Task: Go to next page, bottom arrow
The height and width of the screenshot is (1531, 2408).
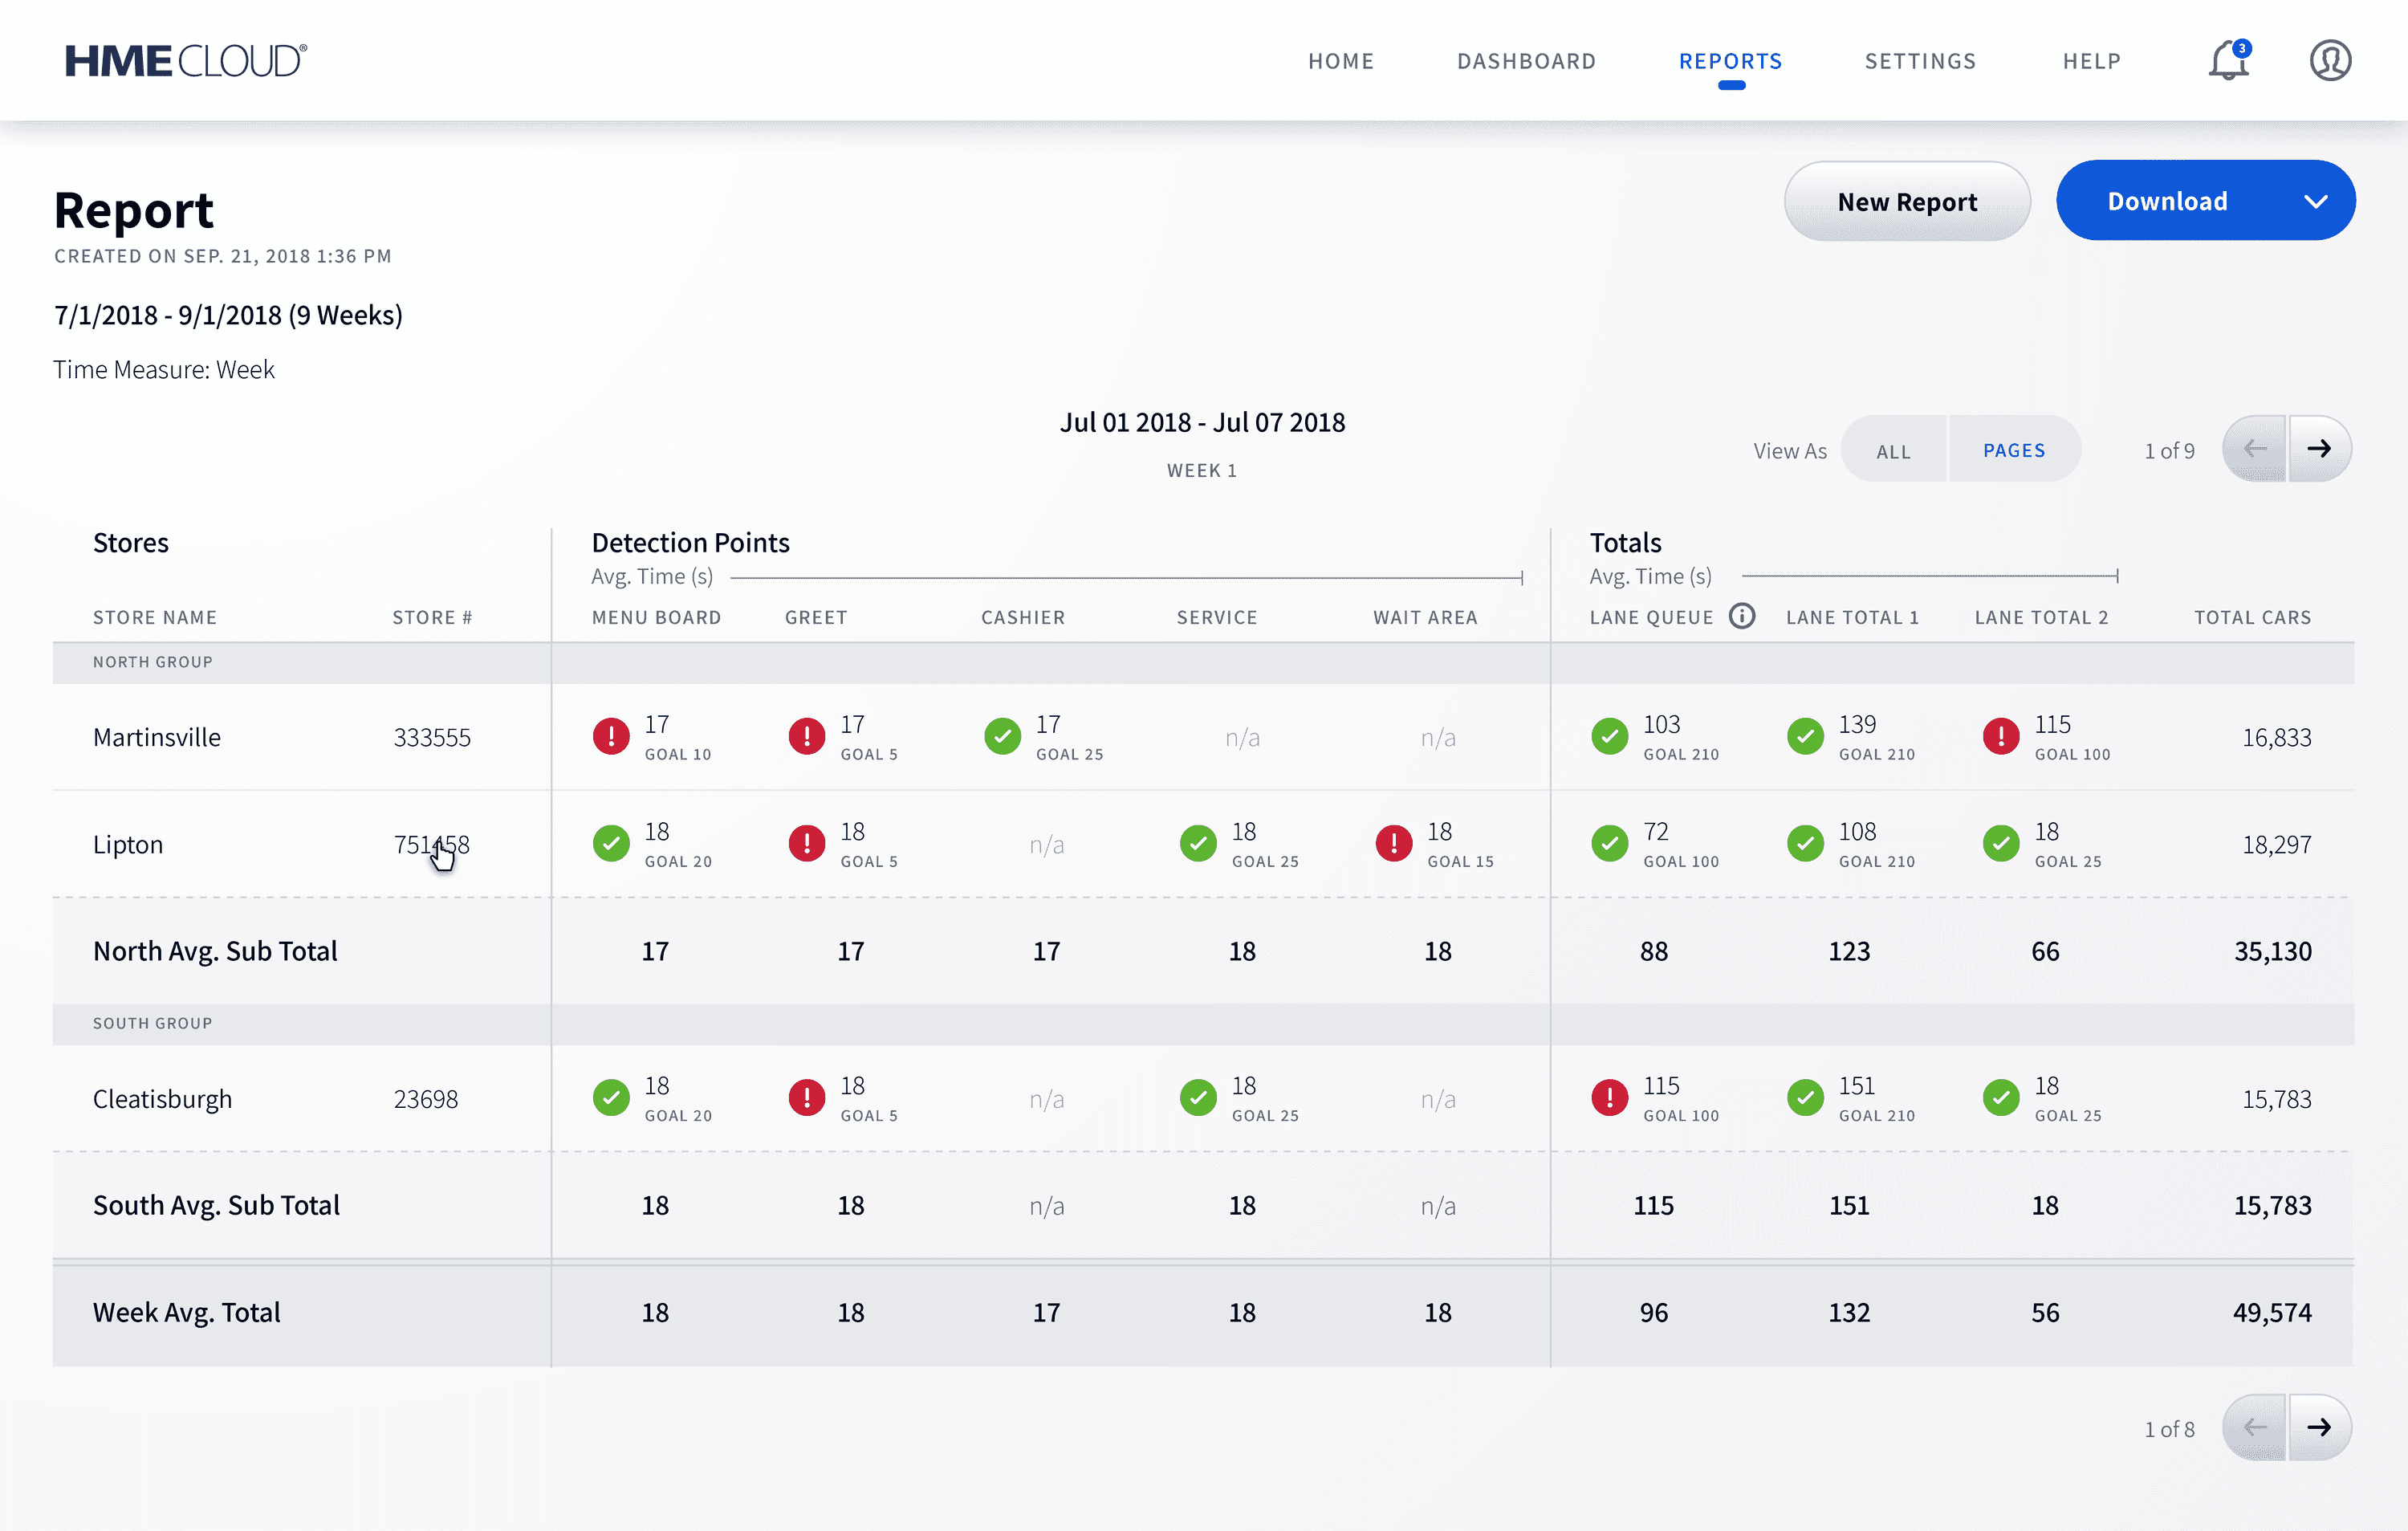Action: pyautogui.click(x=2319, y=1427)
